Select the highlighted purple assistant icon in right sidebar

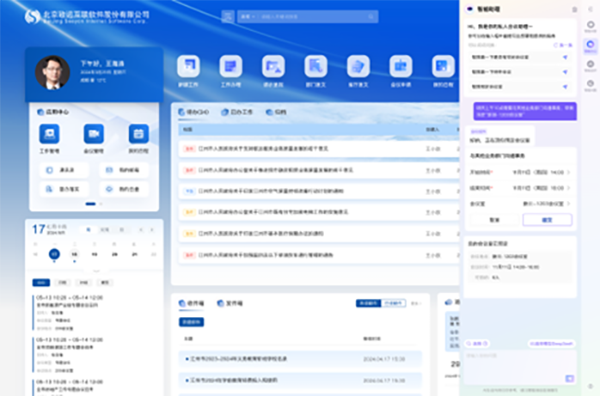[590, 46]
